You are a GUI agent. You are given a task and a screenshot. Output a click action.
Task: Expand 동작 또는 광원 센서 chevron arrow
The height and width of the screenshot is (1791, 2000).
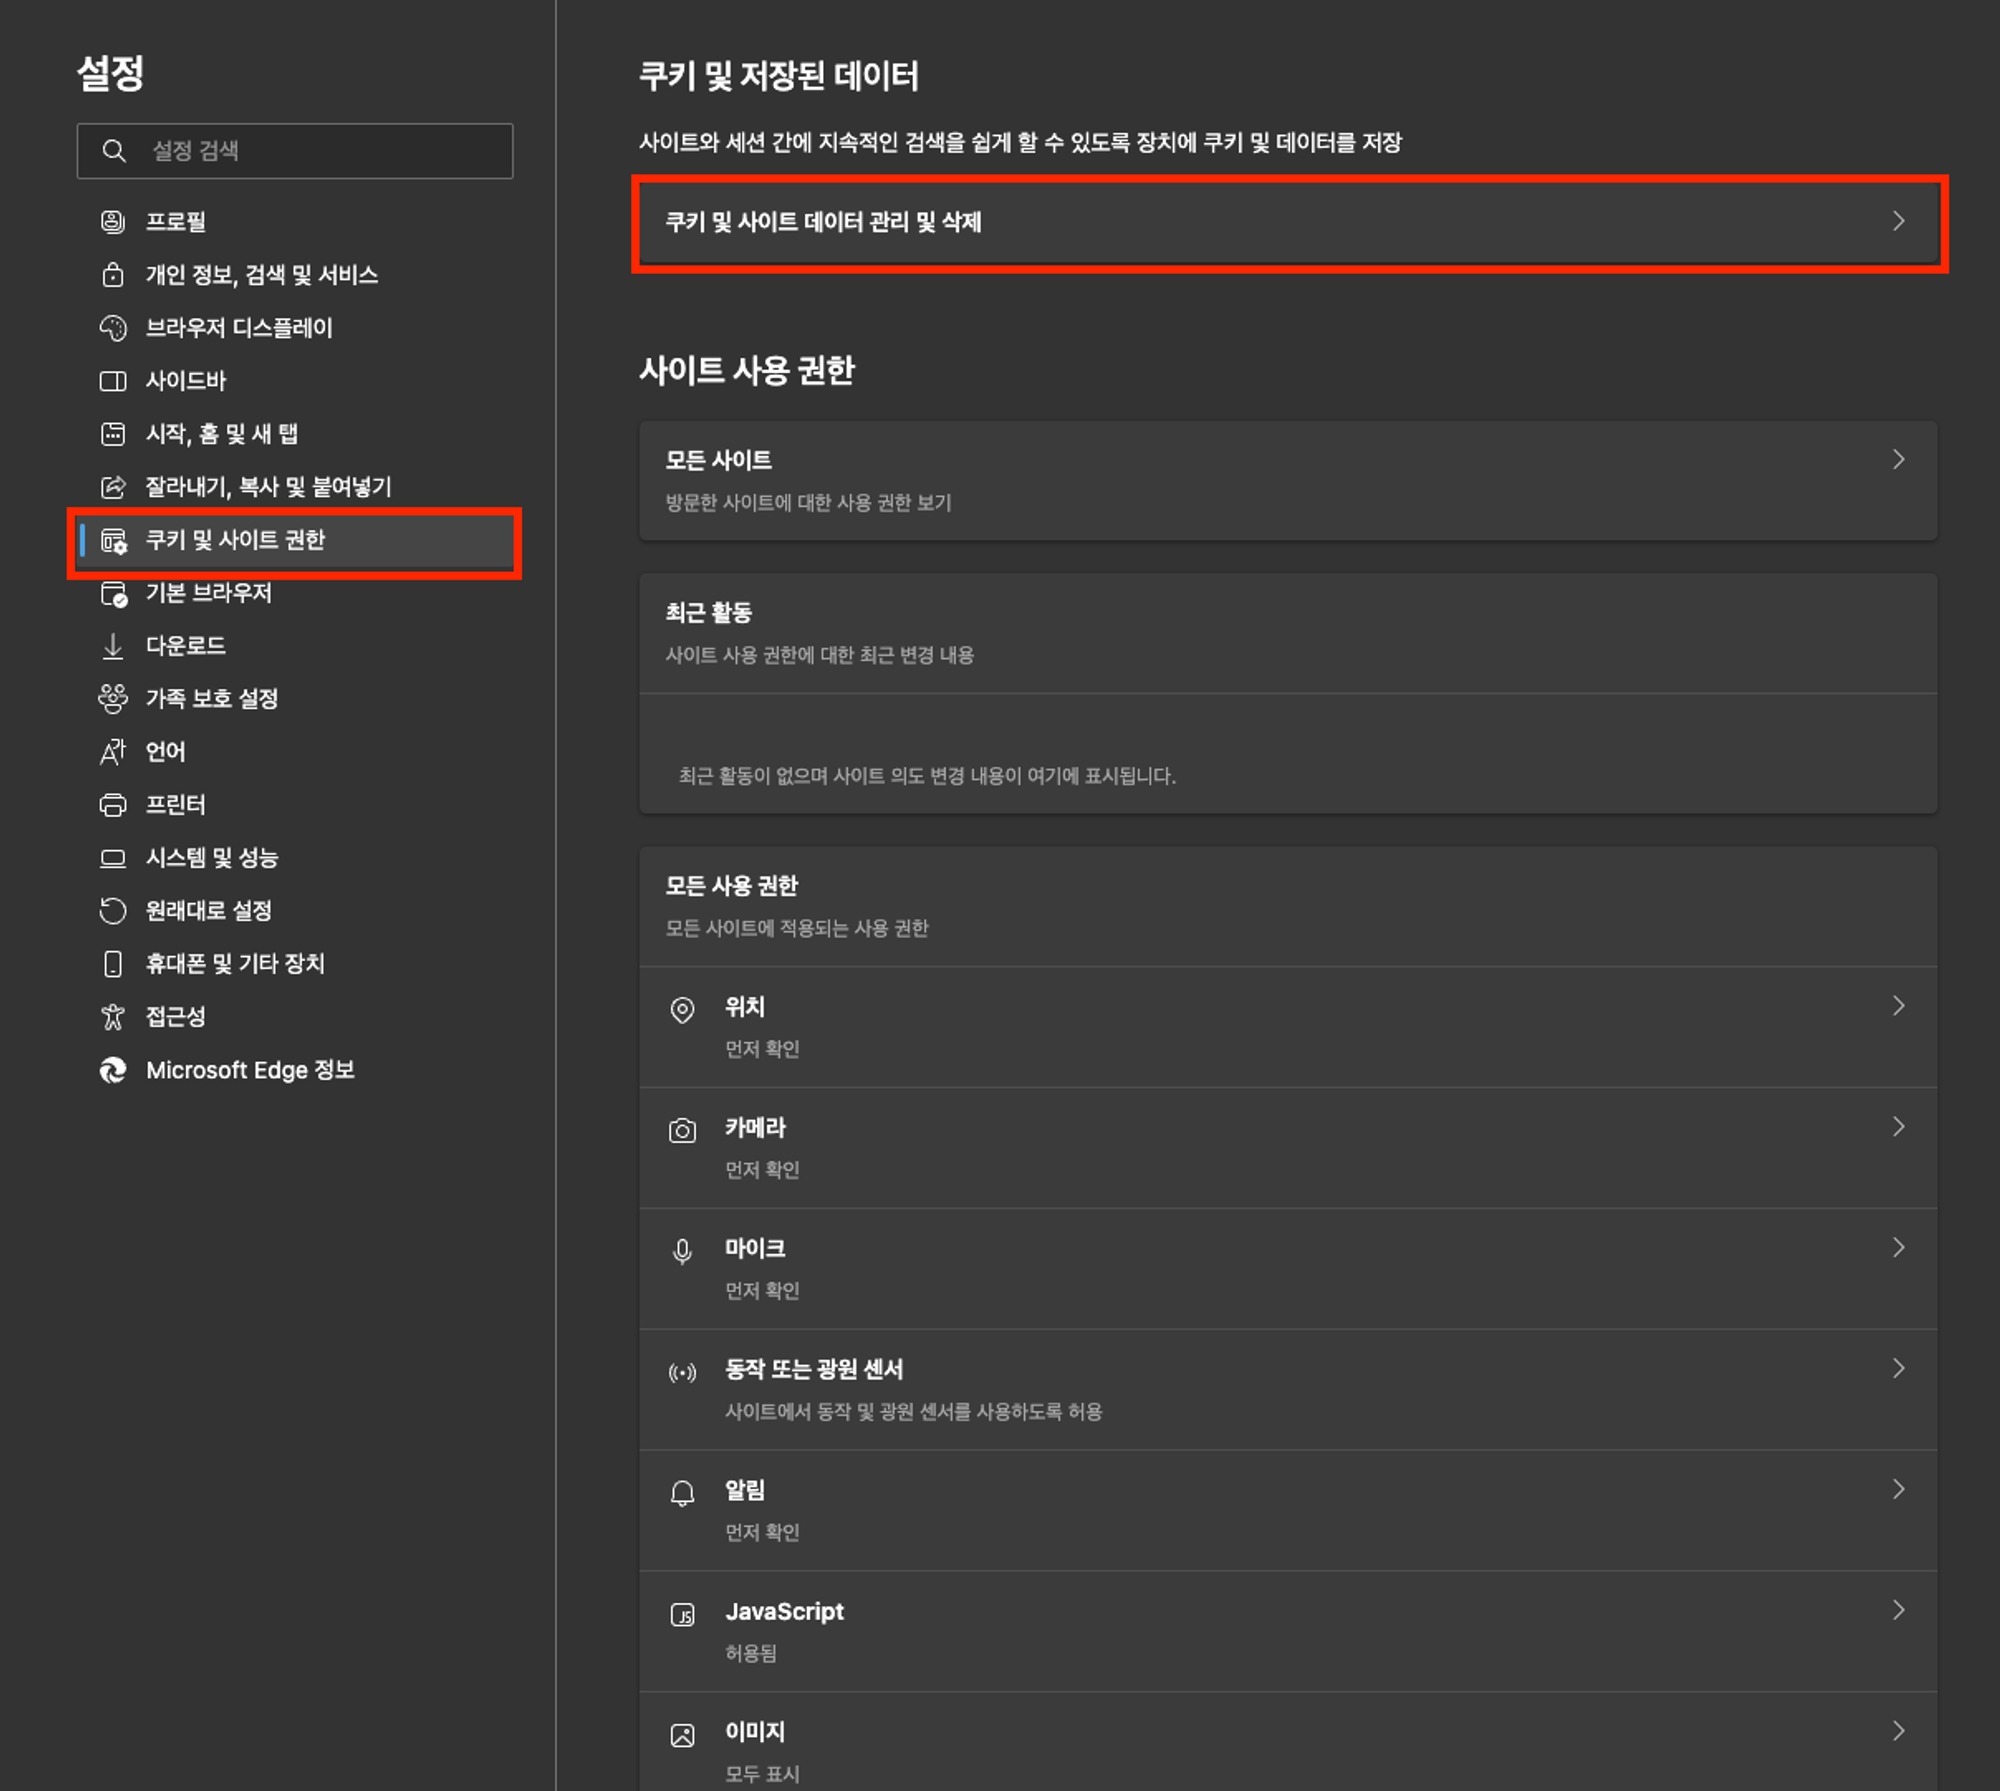(1898, 1367)
